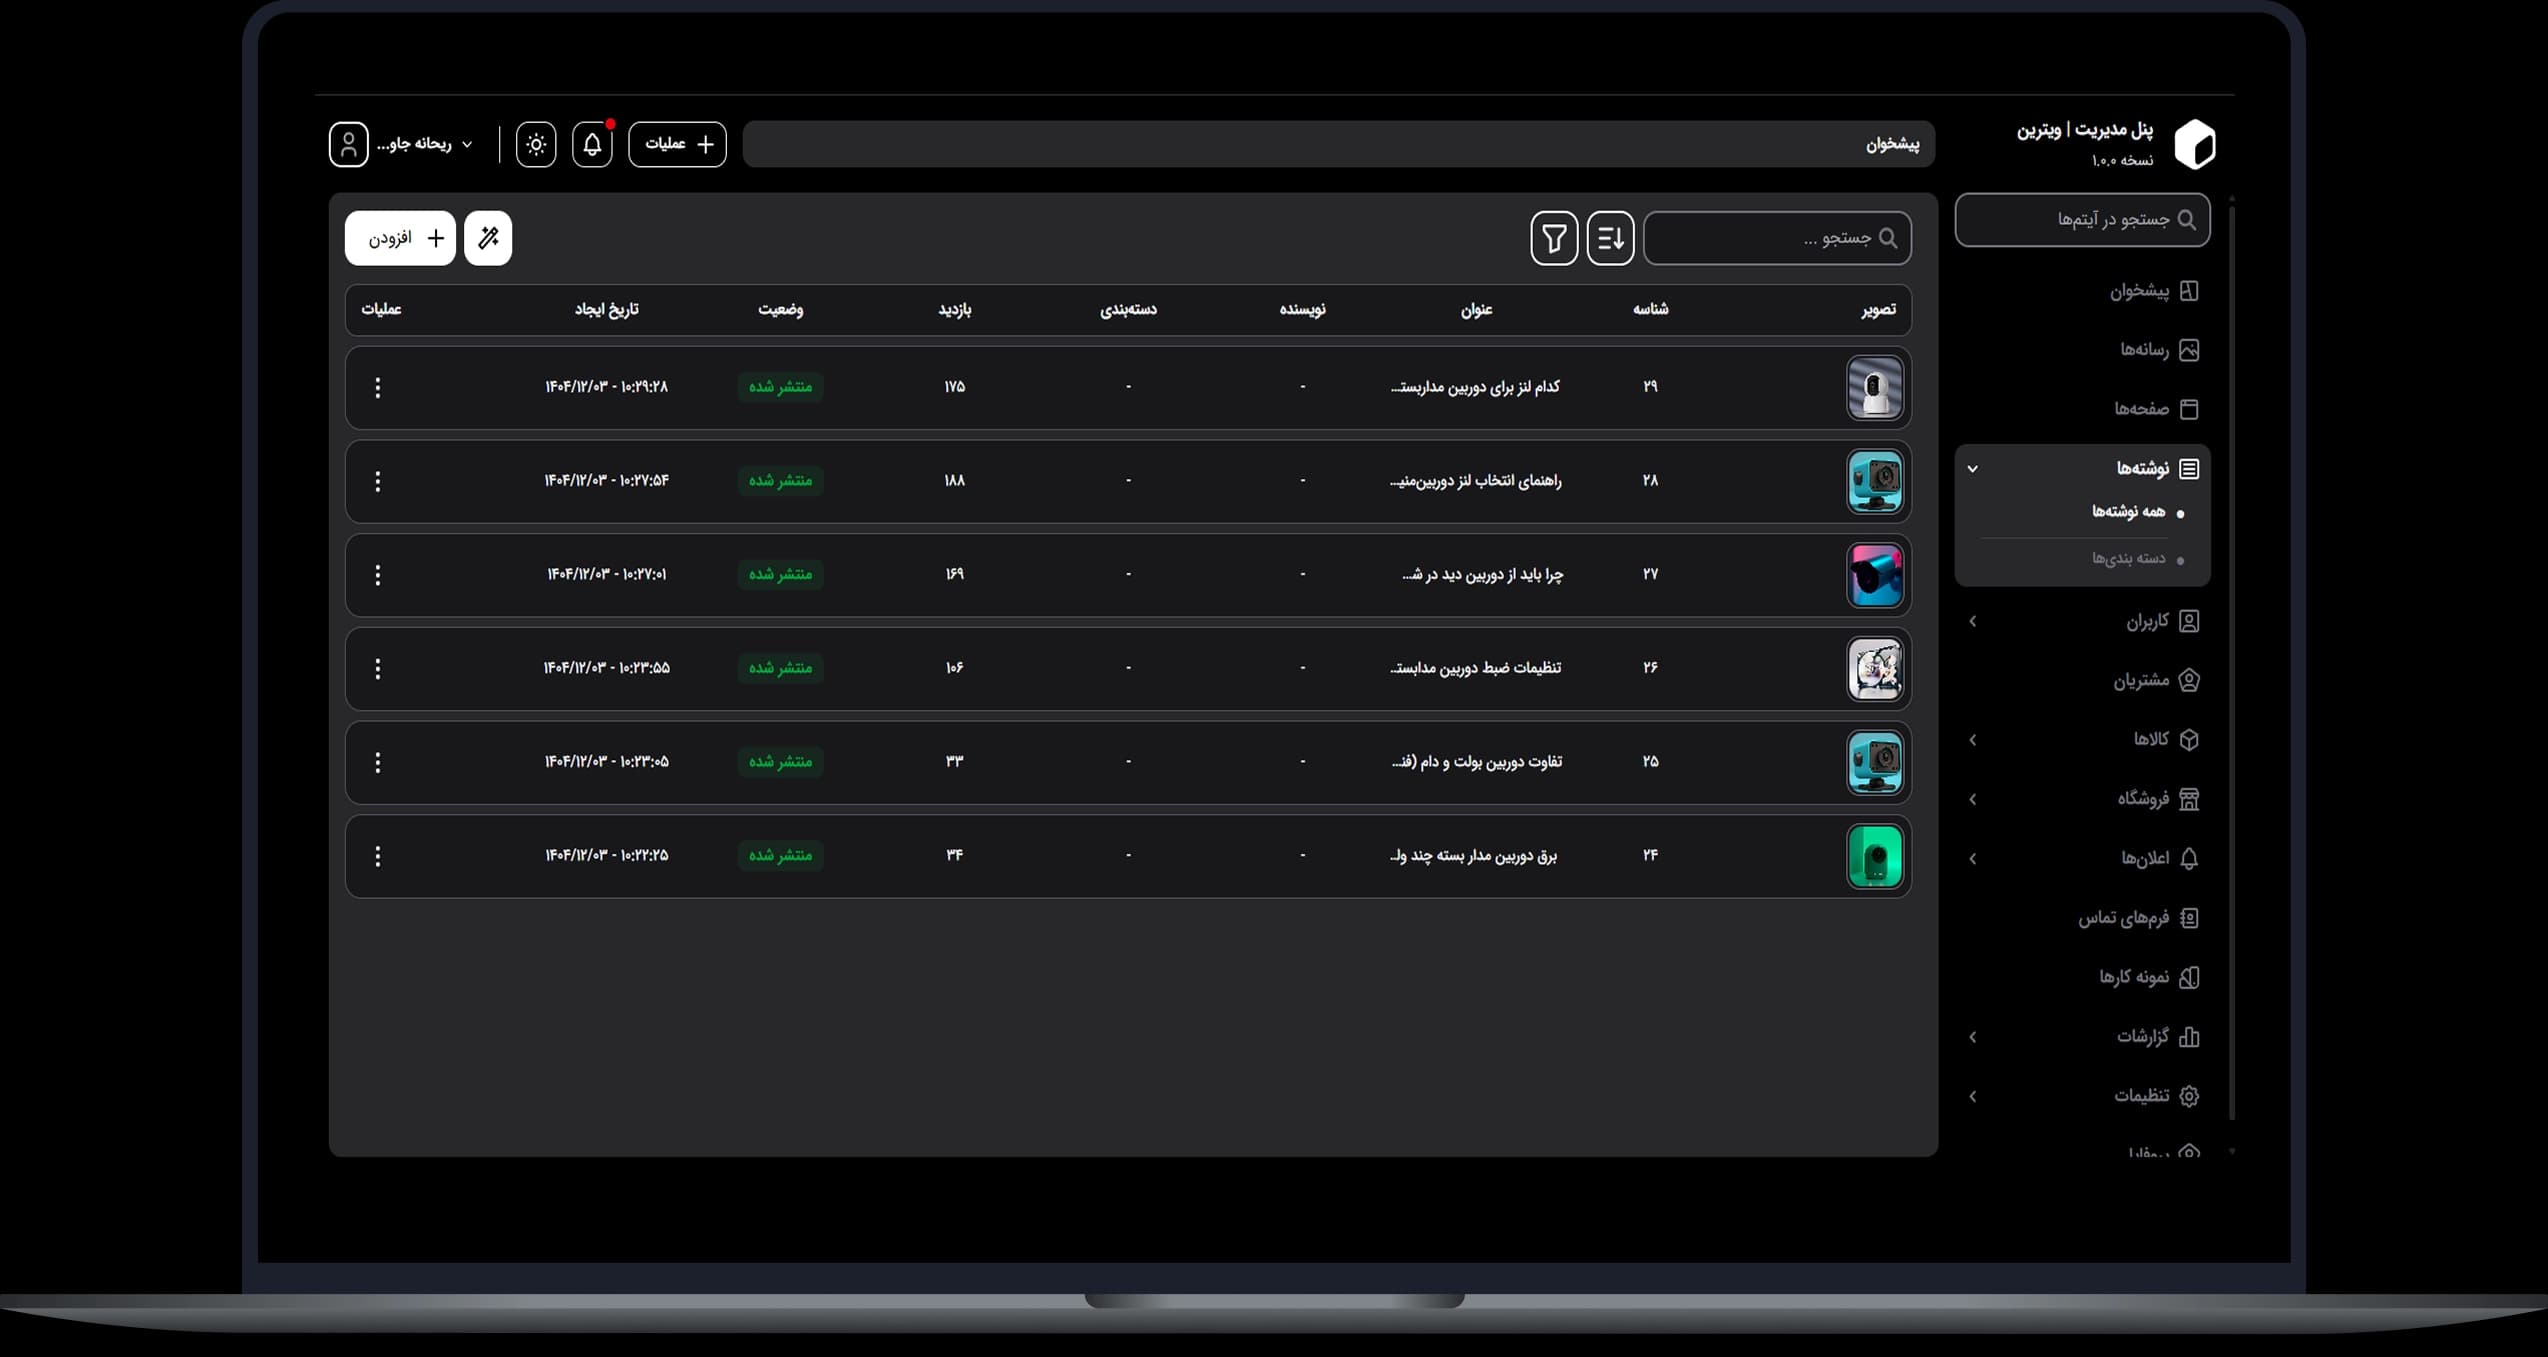Viewport: 2548px width, 1357px height.
Task: Expand the کالاها sidebar section
Action: [x=2083, y=740]
